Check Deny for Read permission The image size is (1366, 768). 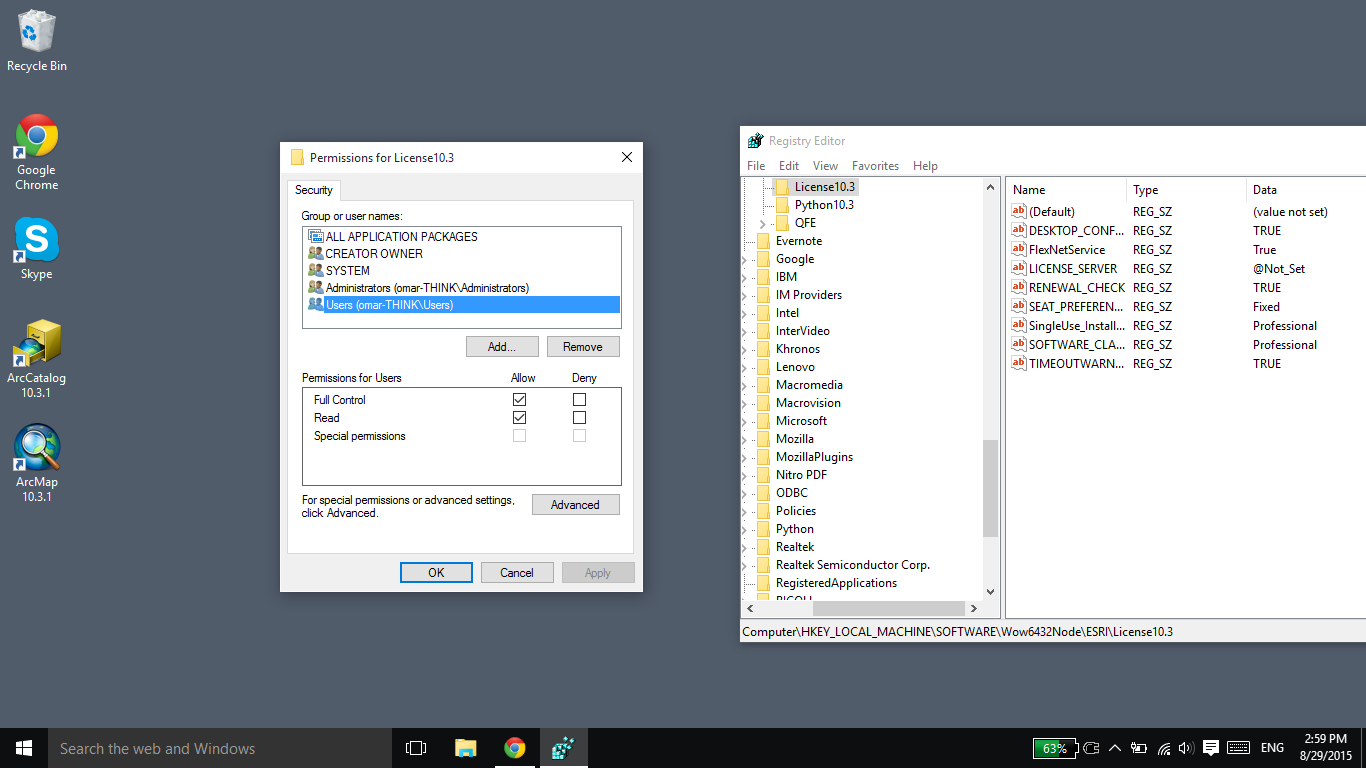coord(580,418)
